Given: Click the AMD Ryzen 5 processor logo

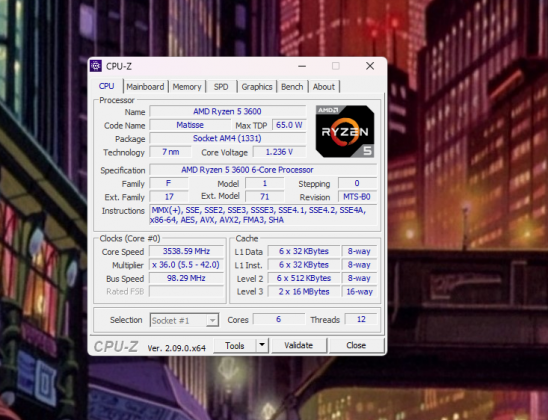Looking at the screenshot, I should pos(345,131).
